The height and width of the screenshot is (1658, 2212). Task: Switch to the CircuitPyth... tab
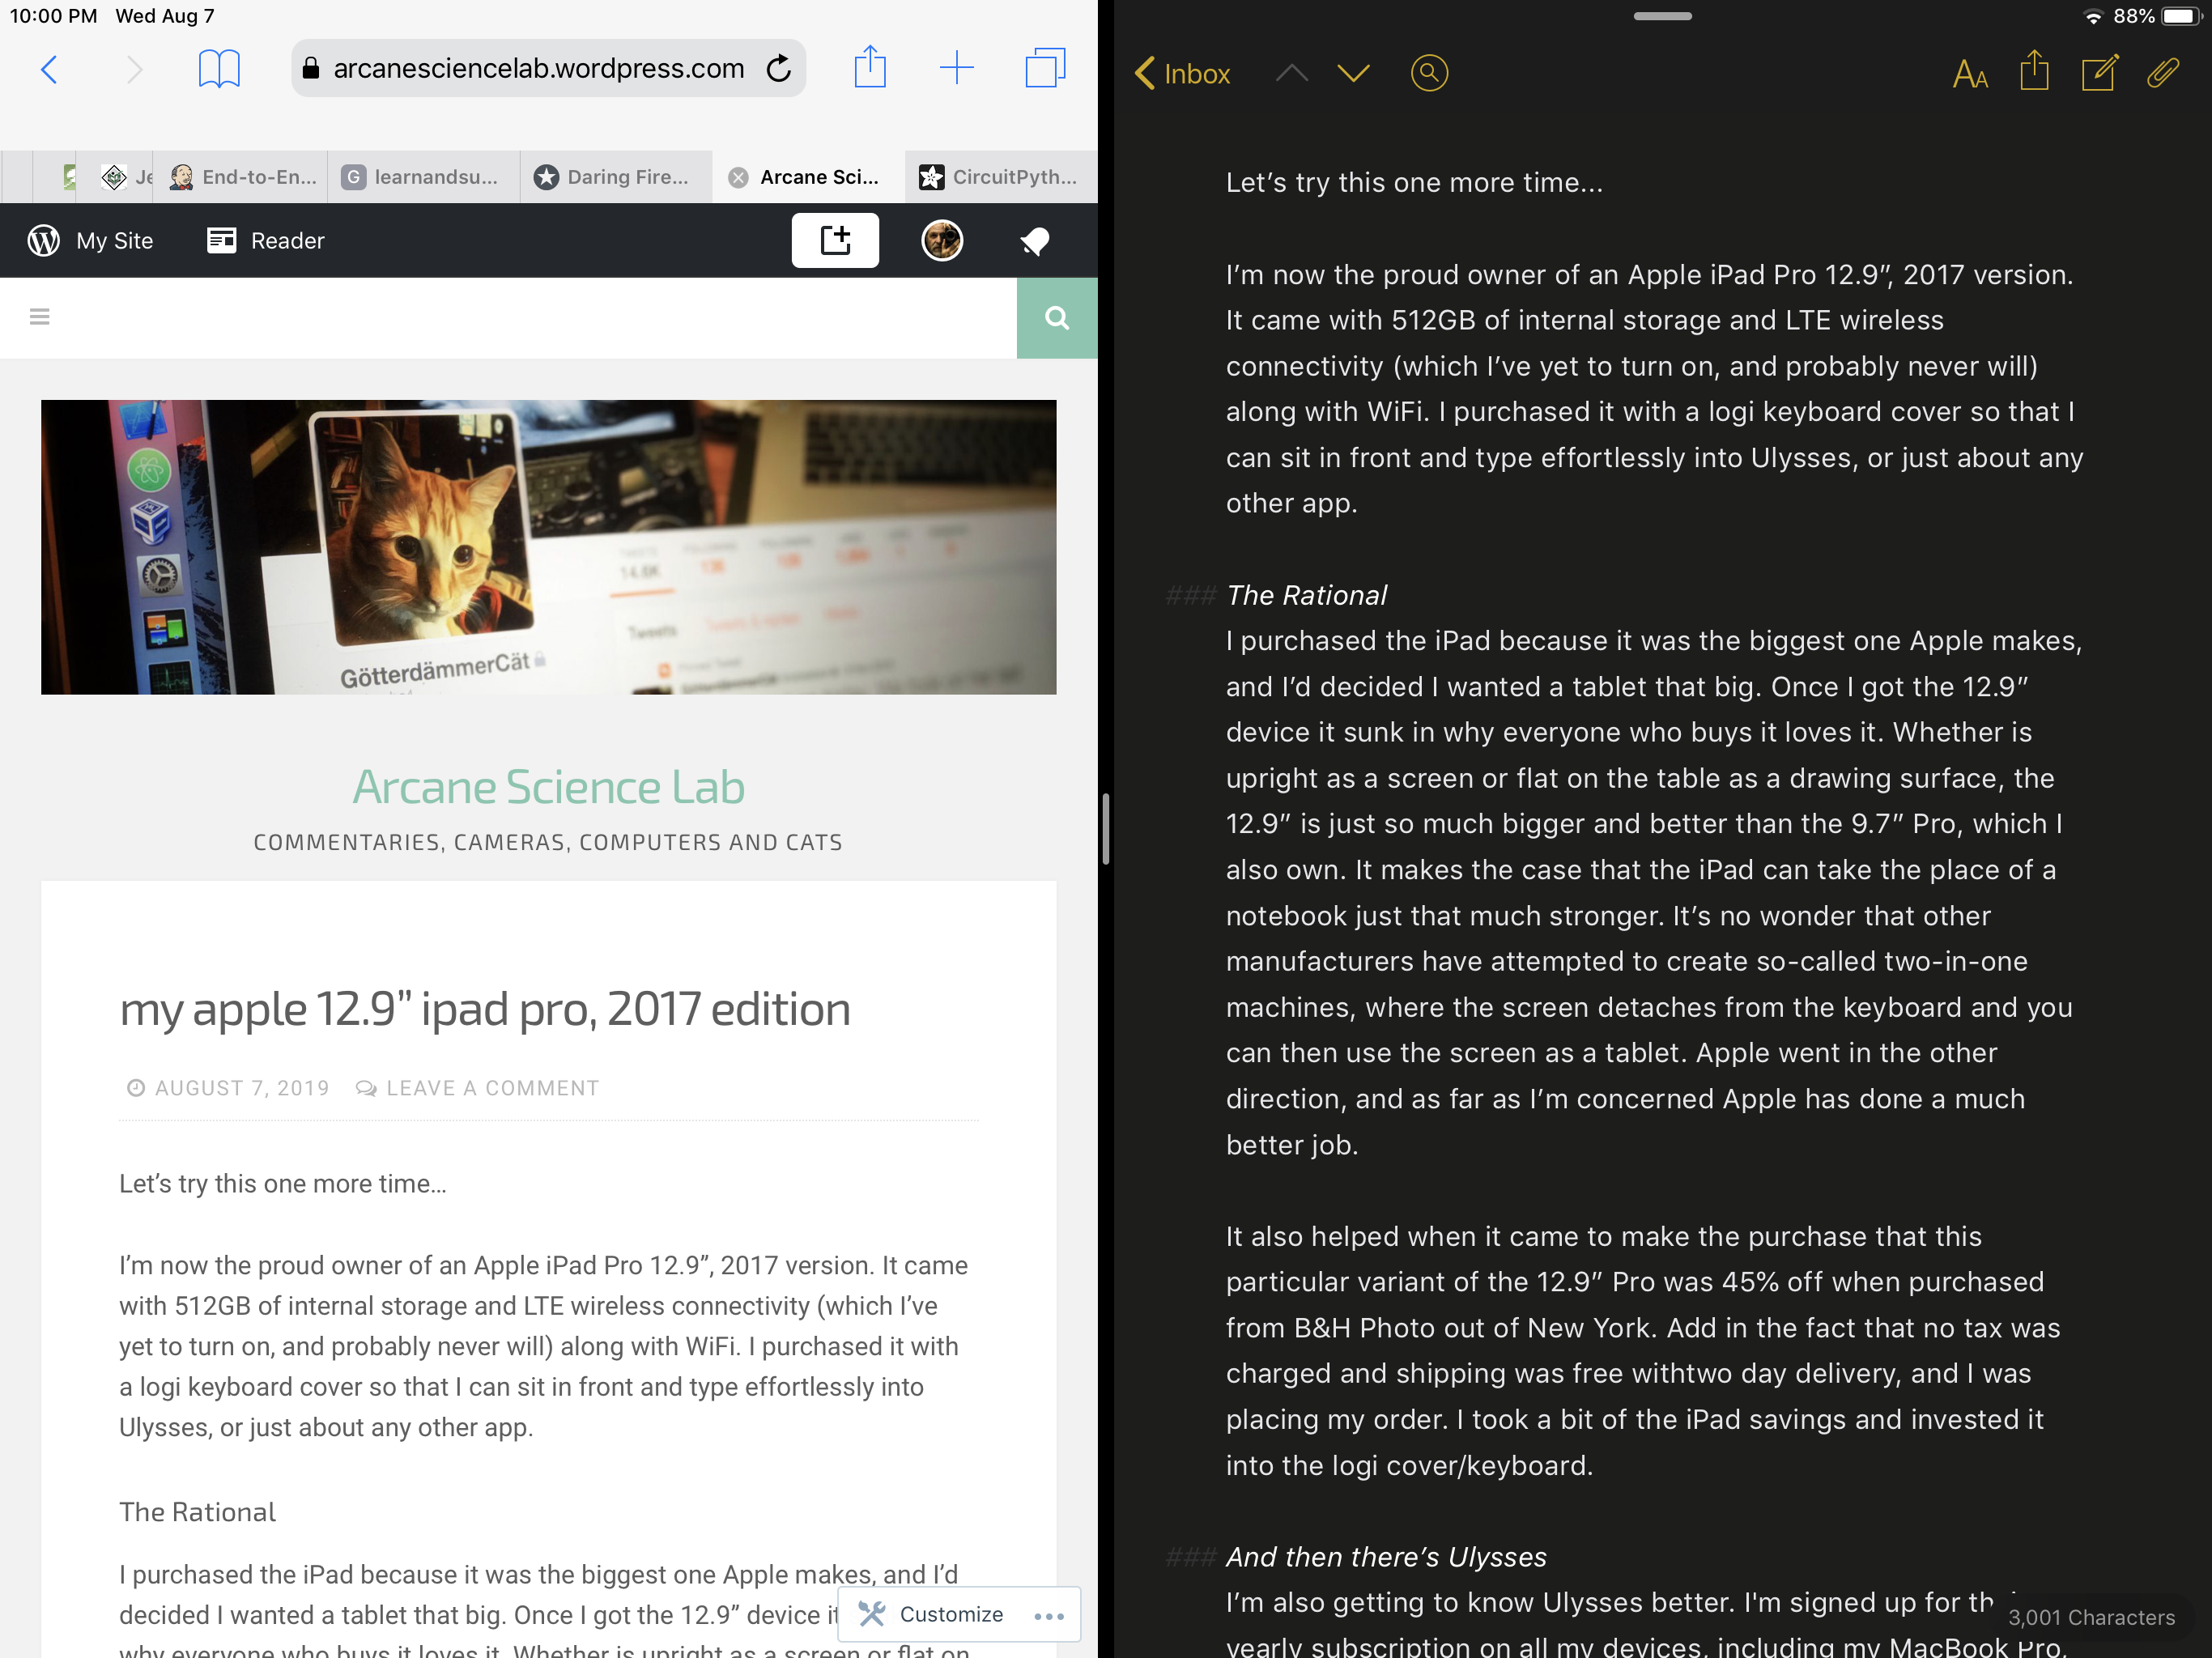[x=1001, y=177]
